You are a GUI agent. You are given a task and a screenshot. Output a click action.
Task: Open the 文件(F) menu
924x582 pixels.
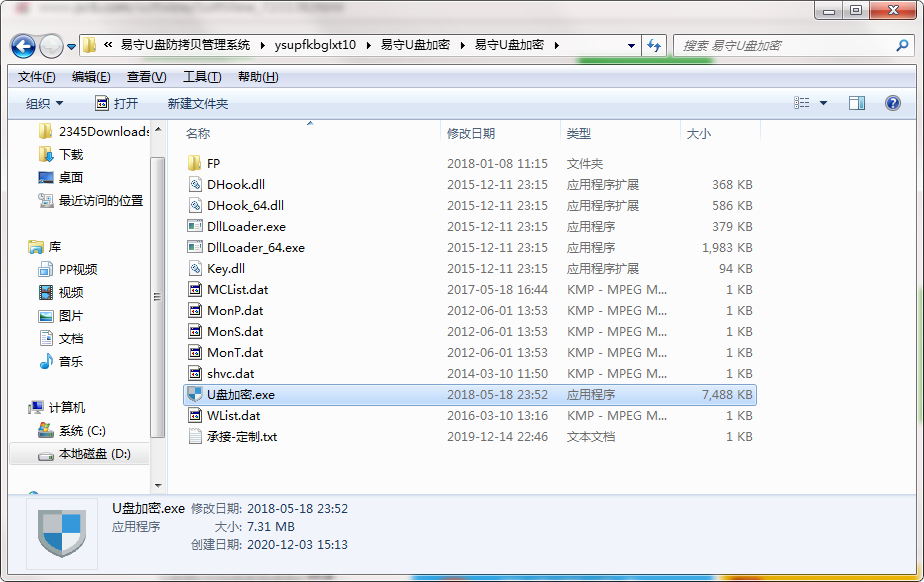point(37,77)
